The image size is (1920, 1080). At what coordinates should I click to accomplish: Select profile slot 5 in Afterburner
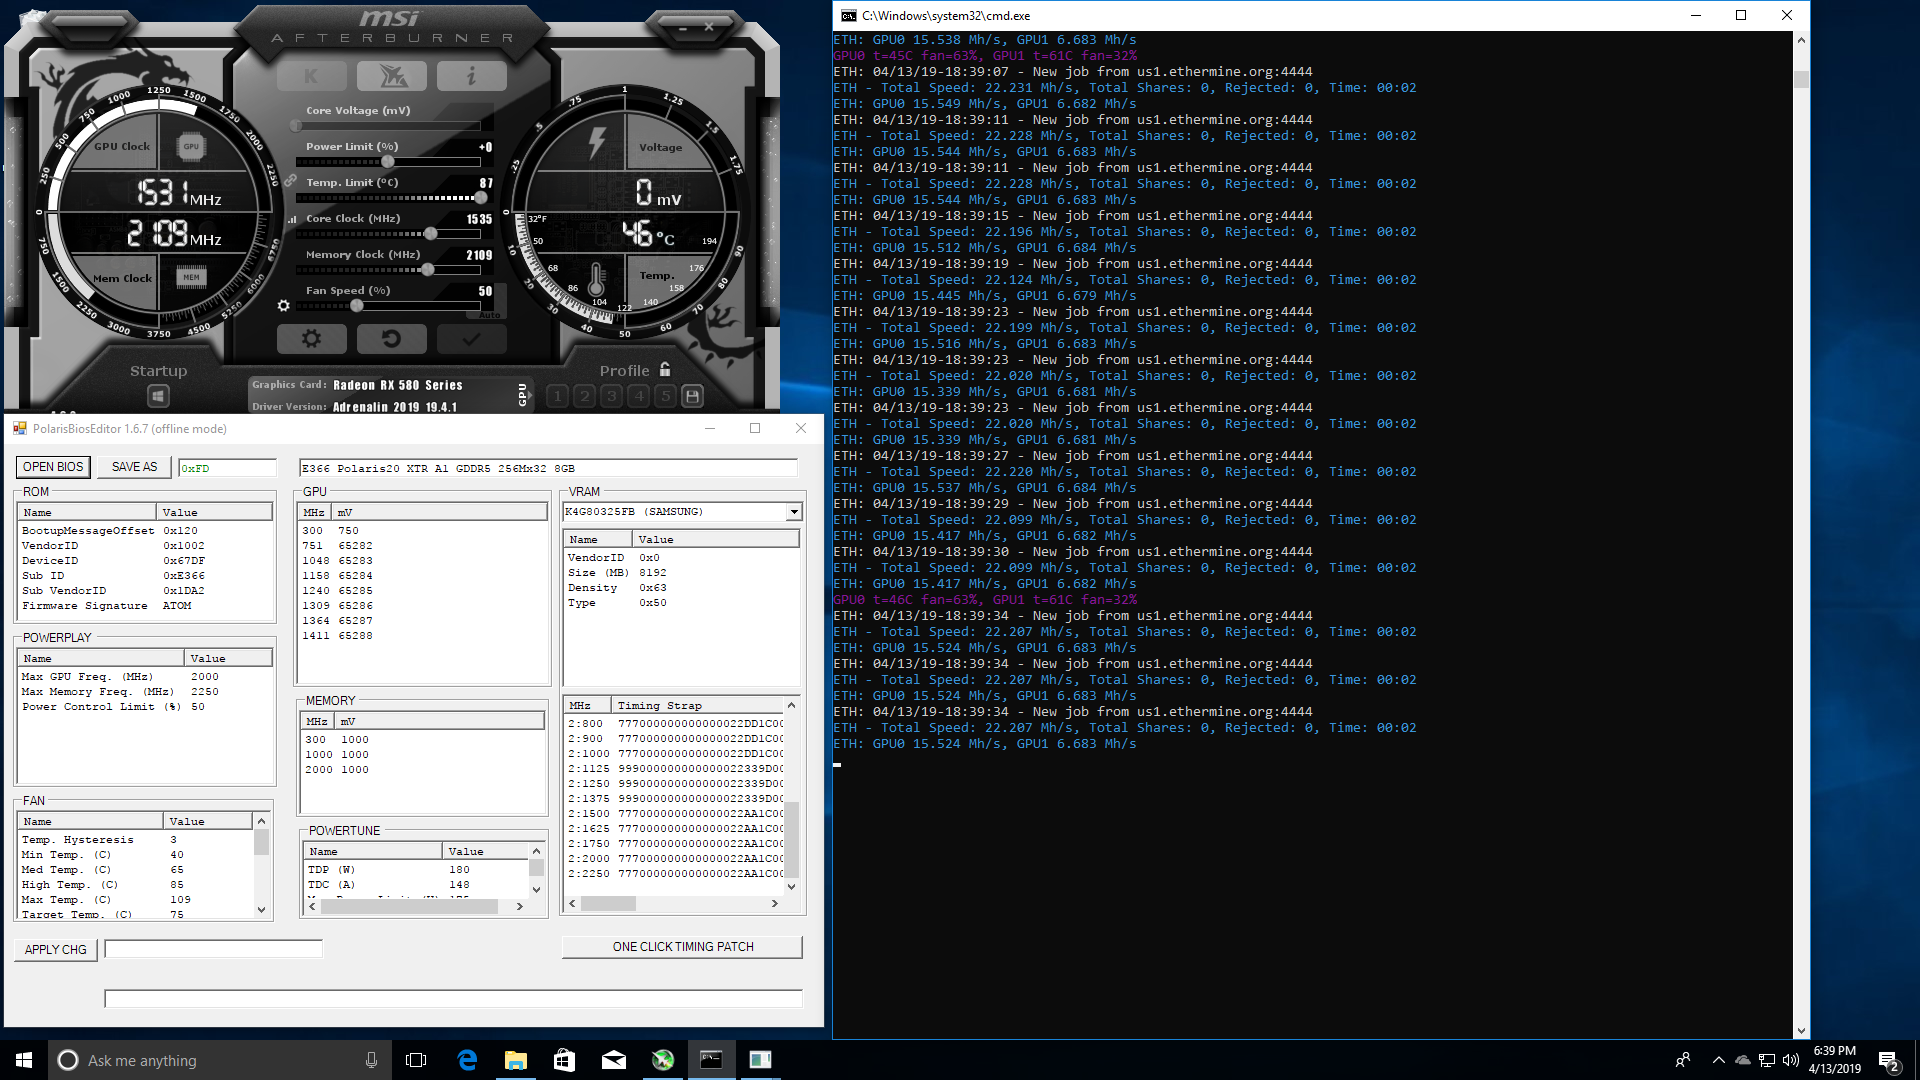coord(665,396)
